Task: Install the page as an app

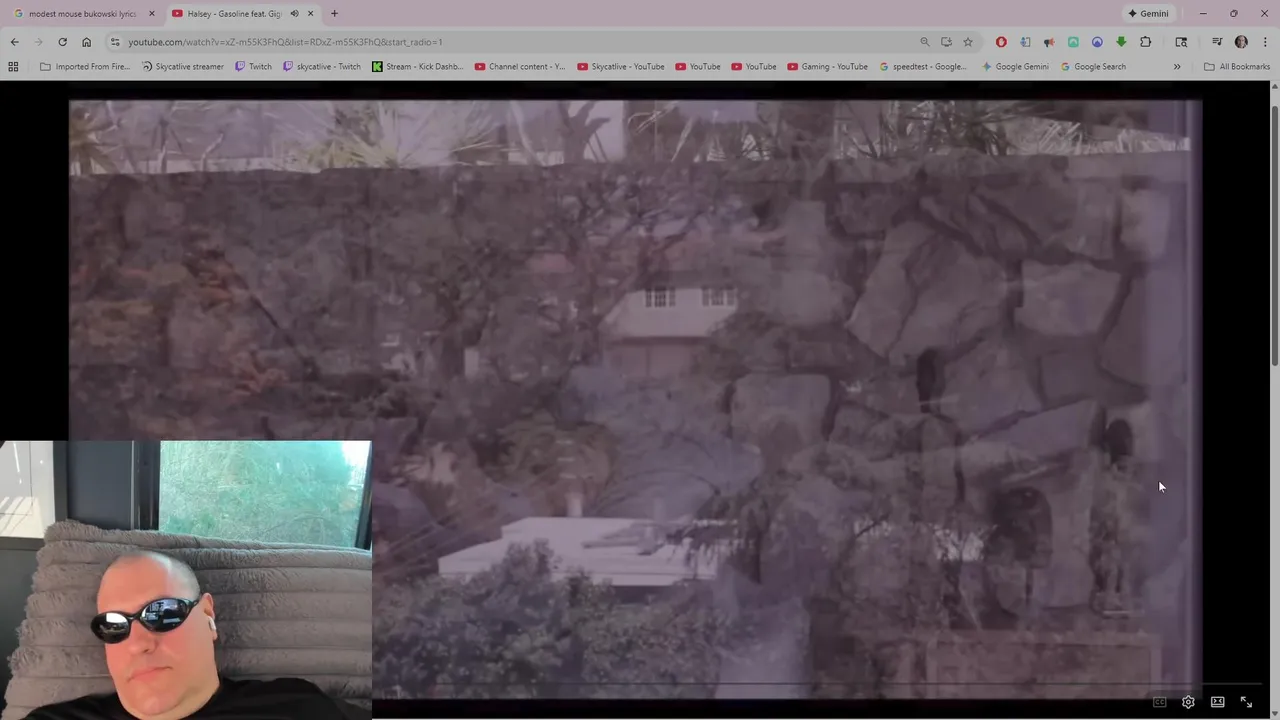Action: 946,42
